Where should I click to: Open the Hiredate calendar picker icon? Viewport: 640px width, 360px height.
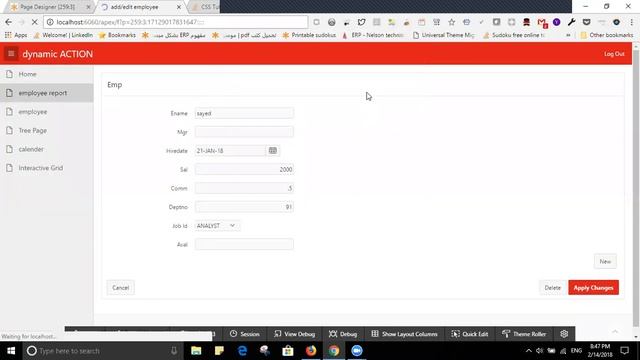pyautogui.click(x=273, y=151)
